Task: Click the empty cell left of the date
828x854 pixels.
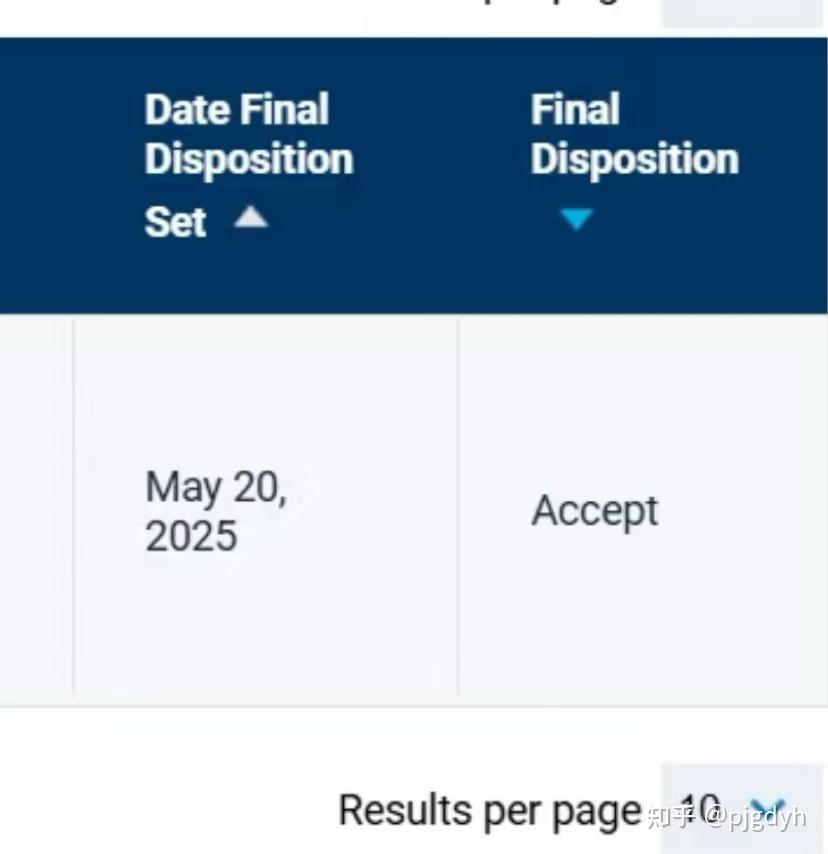Action: coord(36,508)
